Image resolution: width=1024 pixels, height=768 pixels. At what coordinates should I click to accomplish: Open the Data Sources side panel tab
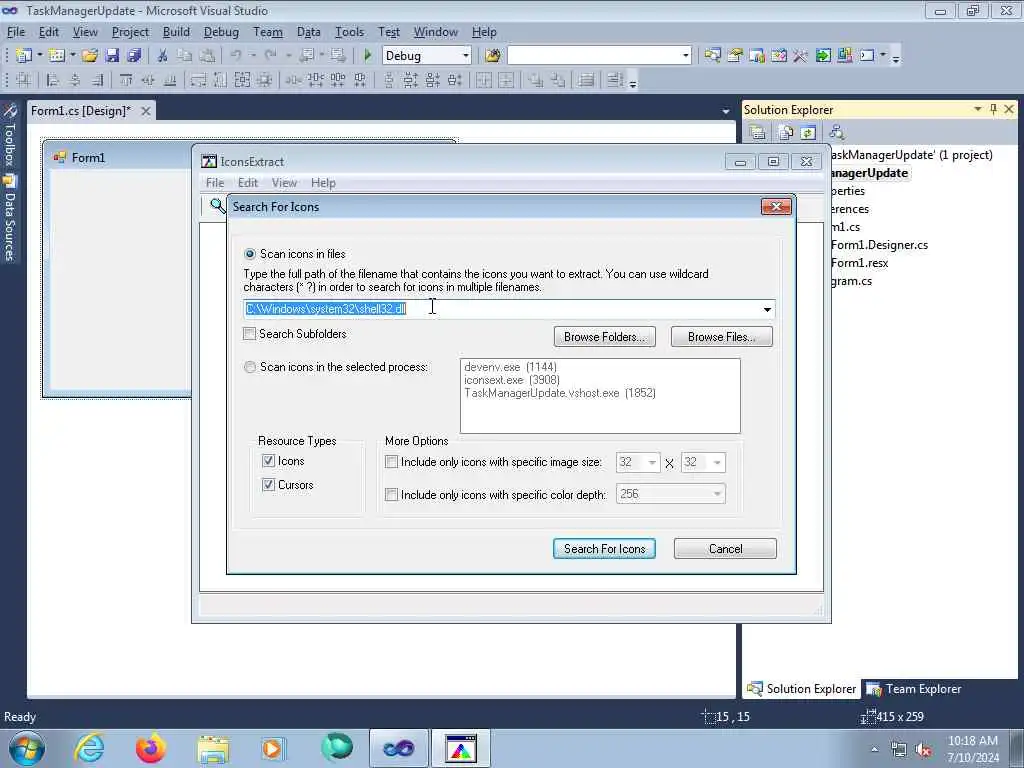click(x=9, y=219)
